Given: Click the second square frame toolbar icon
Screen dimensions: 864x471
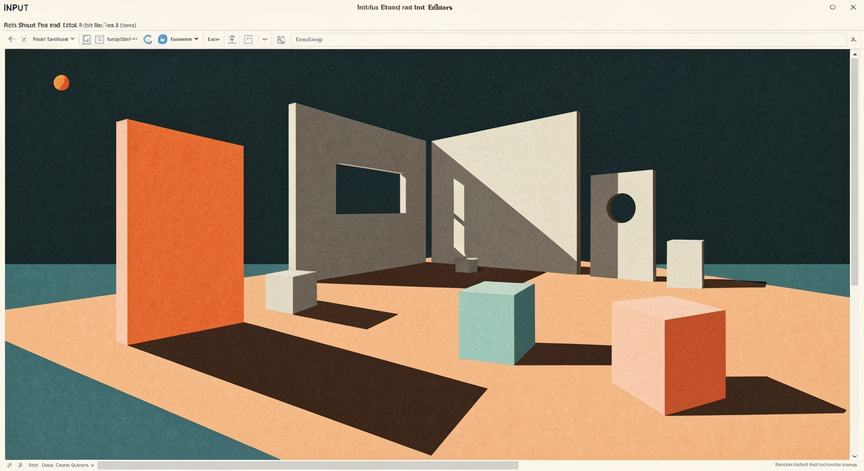Looking at the screenshot, I should coord(99,39).
